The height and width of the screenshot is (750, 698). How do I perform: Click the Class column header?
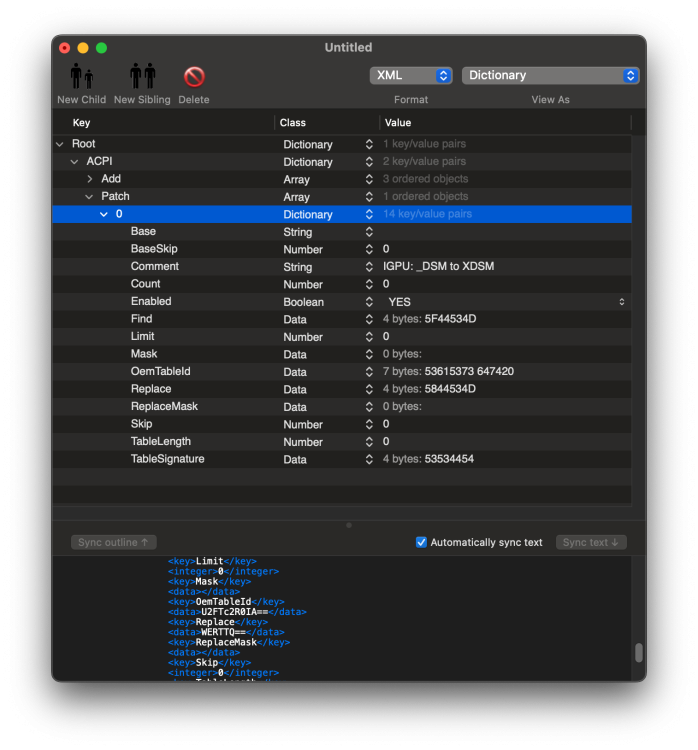[x=293, y=123]
